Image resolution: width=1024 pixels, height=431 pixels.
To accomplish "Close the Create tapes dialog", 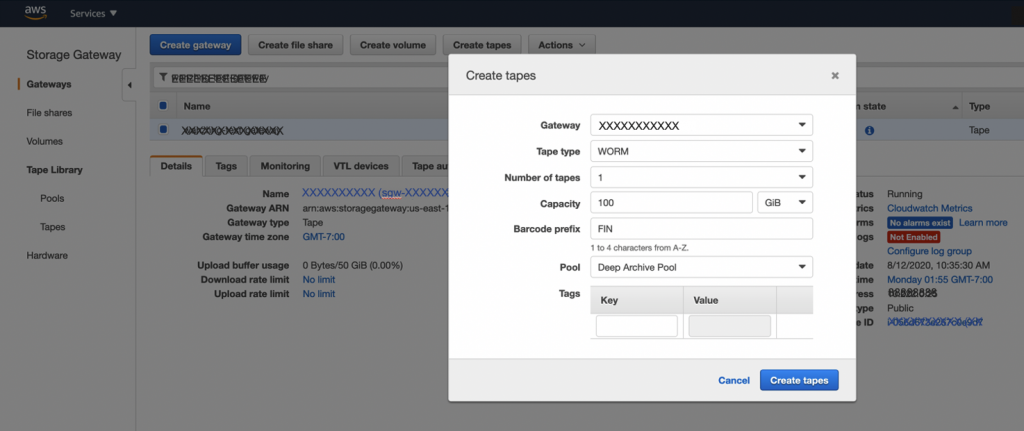I will coord(835,76).
